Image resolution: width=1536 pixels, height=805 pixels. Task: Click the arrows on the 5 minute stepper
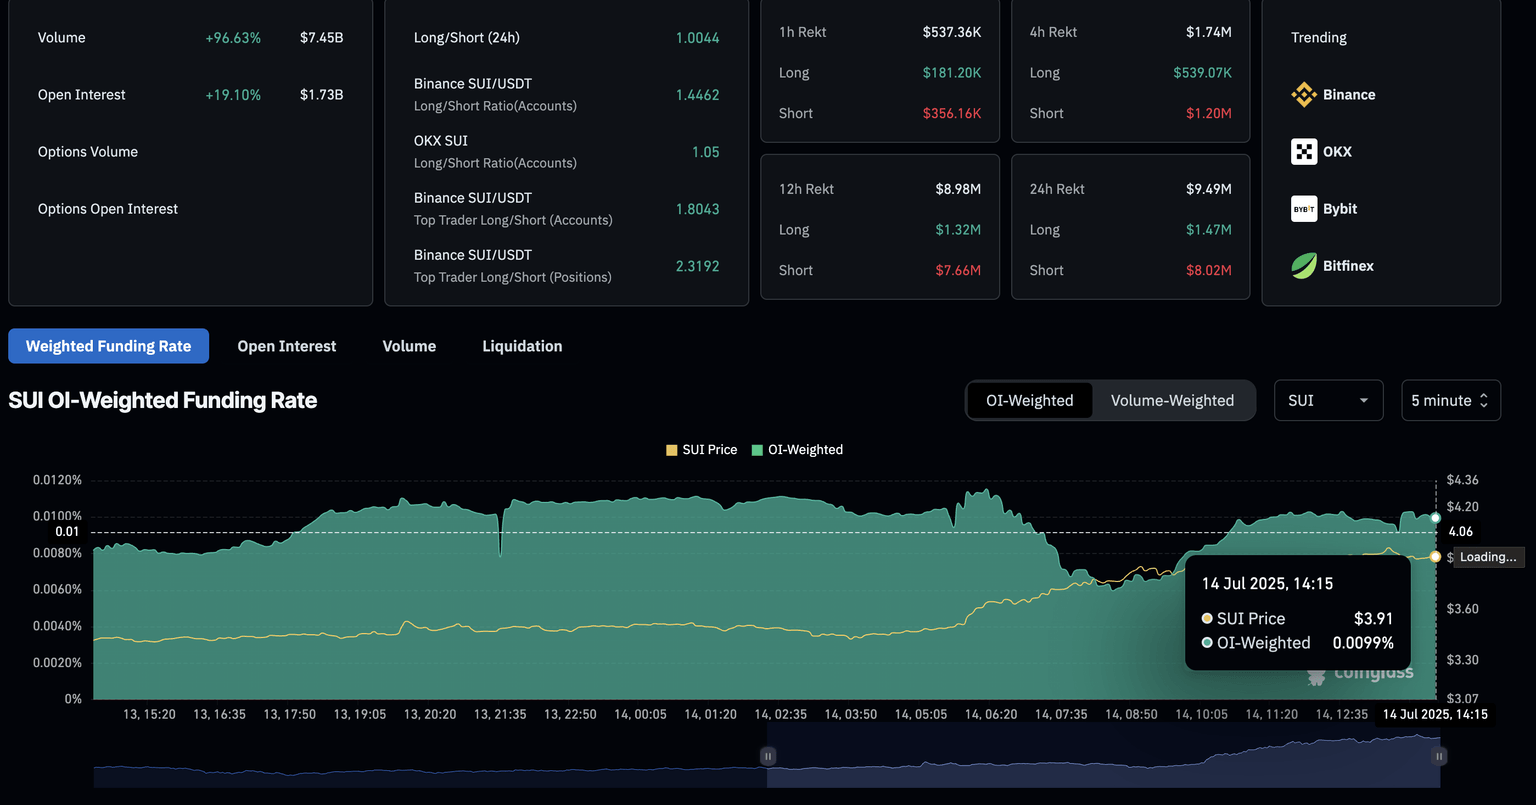pos(1484,401)
